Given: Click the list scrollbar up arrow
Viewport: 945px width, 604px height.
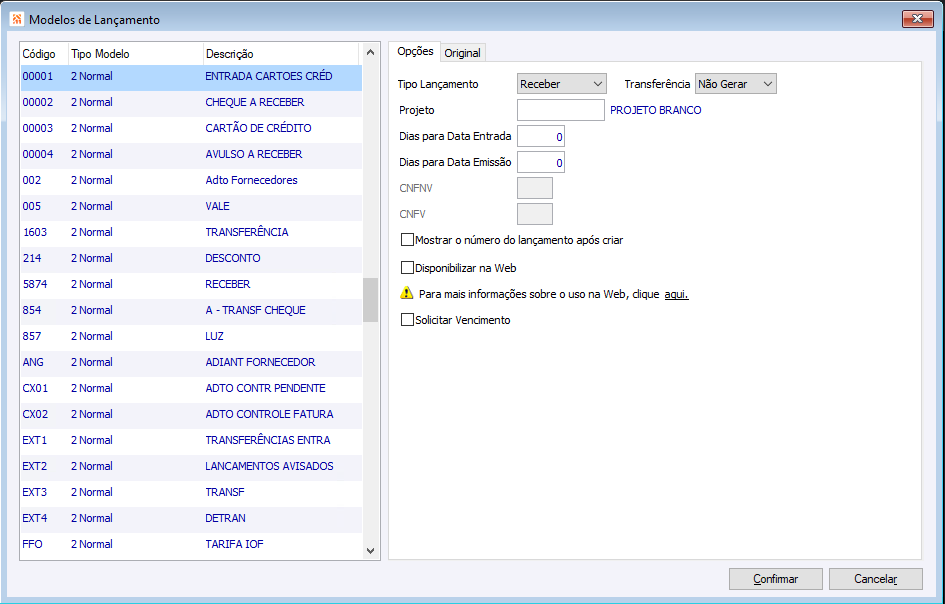Looking at the screenshot, I should (x=371, y=52).
